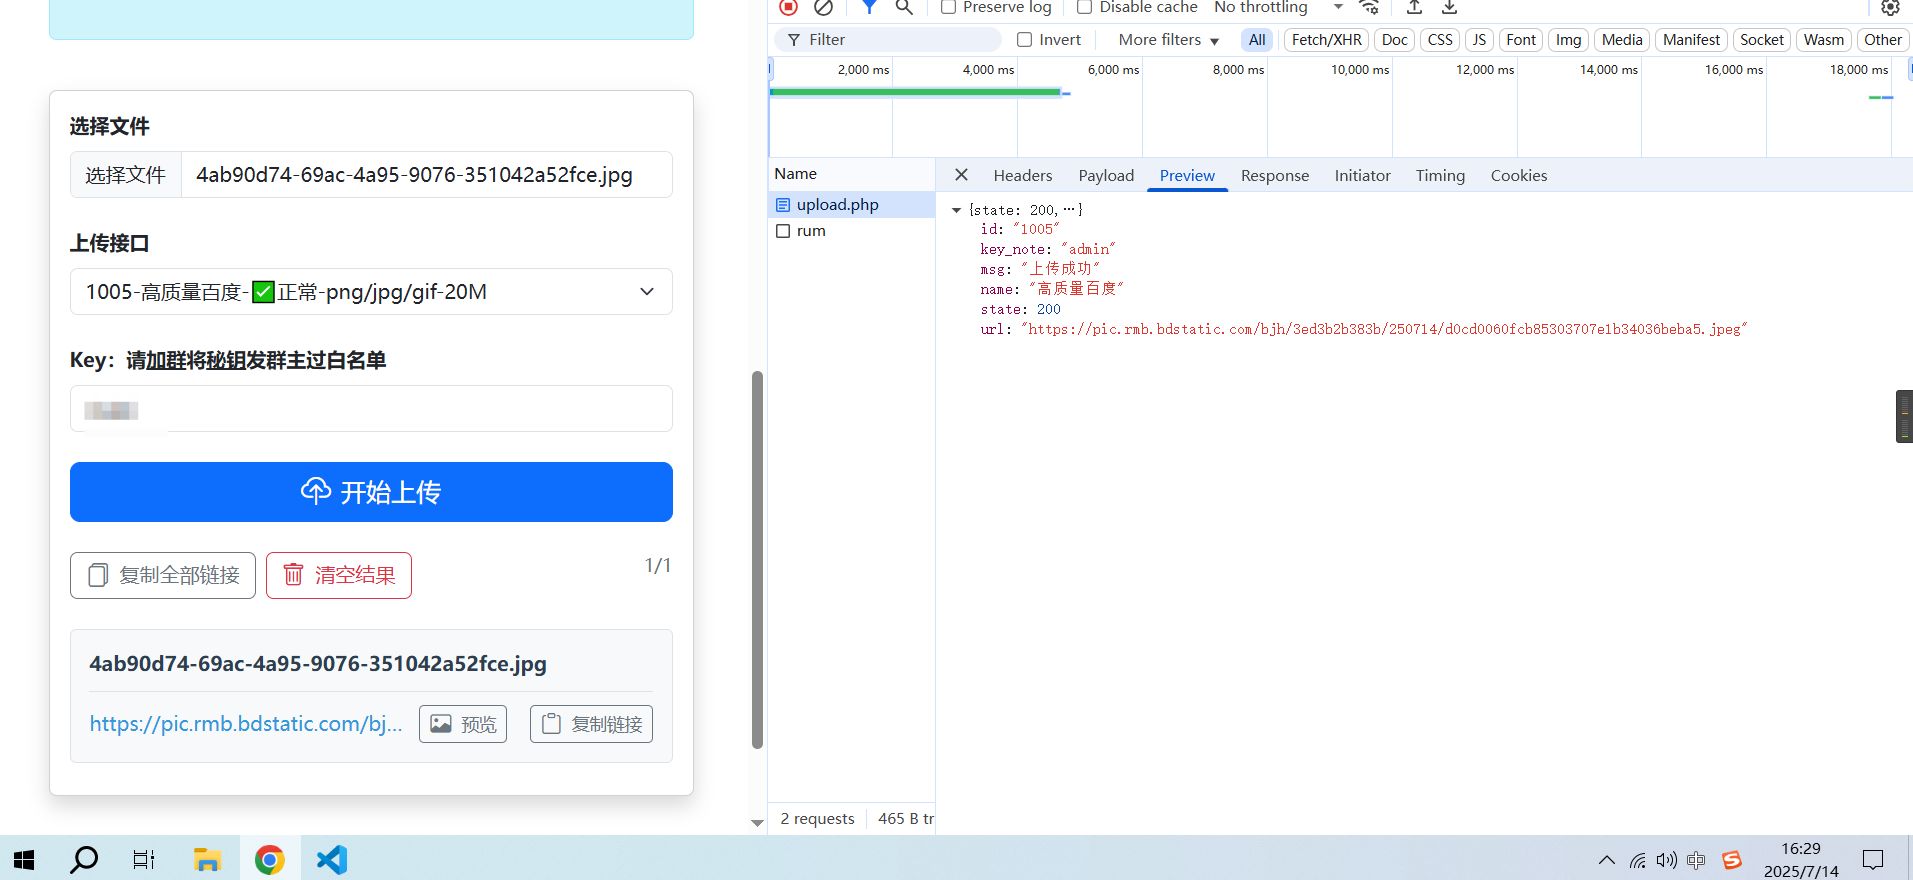
Task: Open notification center icon
Action: (1873, 860)
